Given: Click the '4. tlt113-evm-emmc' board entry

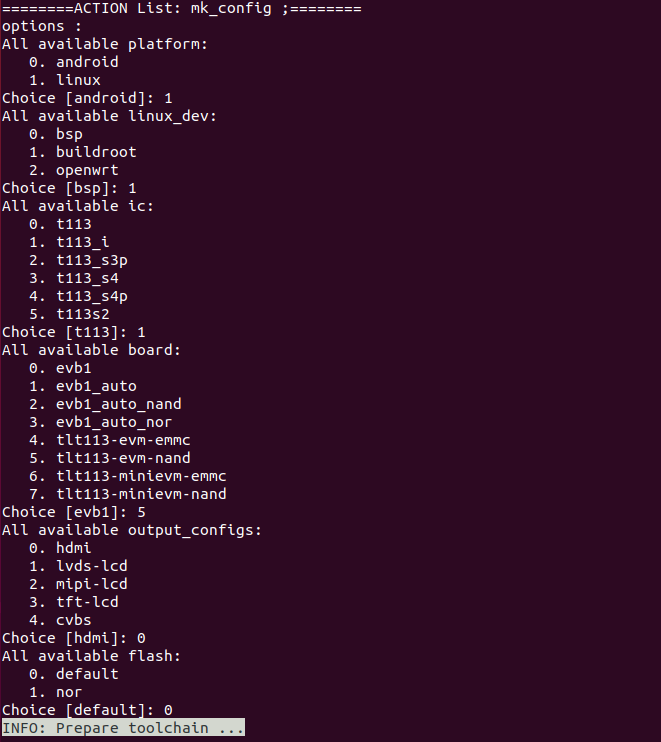Looking at the screenshot, I should coord(110,440).
